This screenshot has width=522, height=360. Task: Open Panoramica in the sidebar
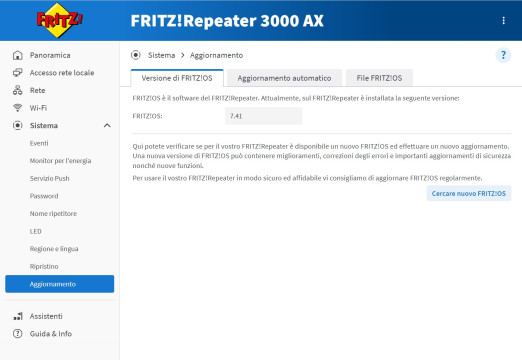tap(50, 55)
